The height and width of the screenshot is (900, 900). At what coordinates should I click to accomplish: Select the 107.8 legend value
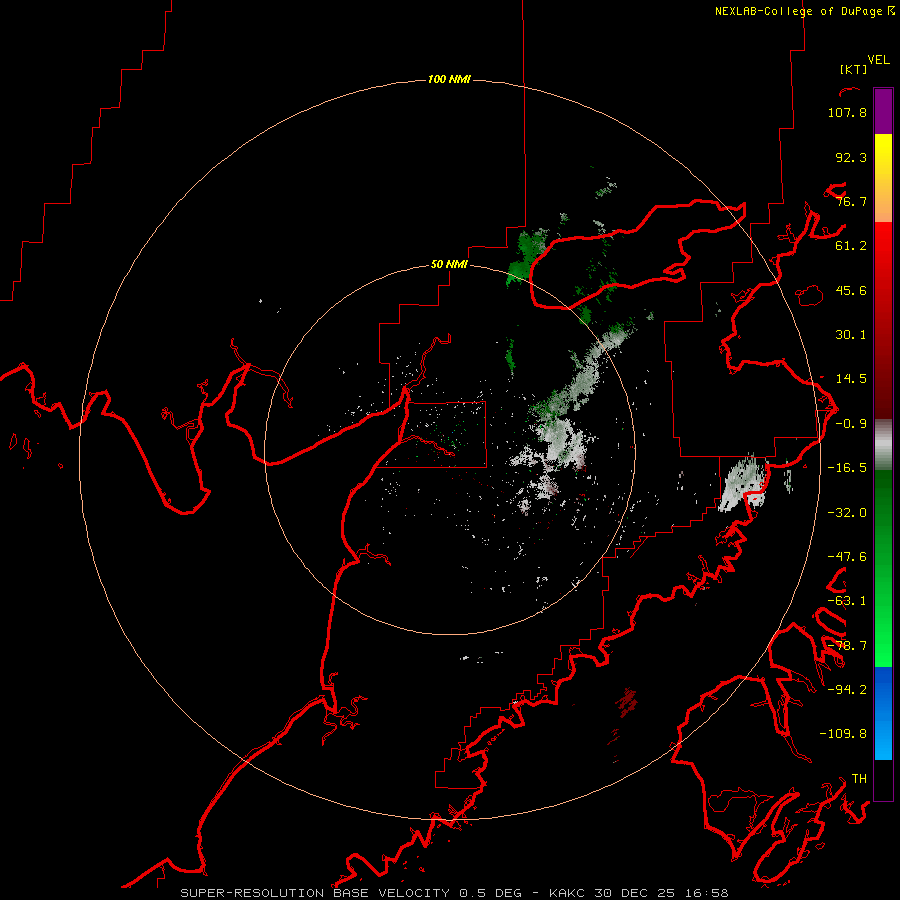[847, 112]
